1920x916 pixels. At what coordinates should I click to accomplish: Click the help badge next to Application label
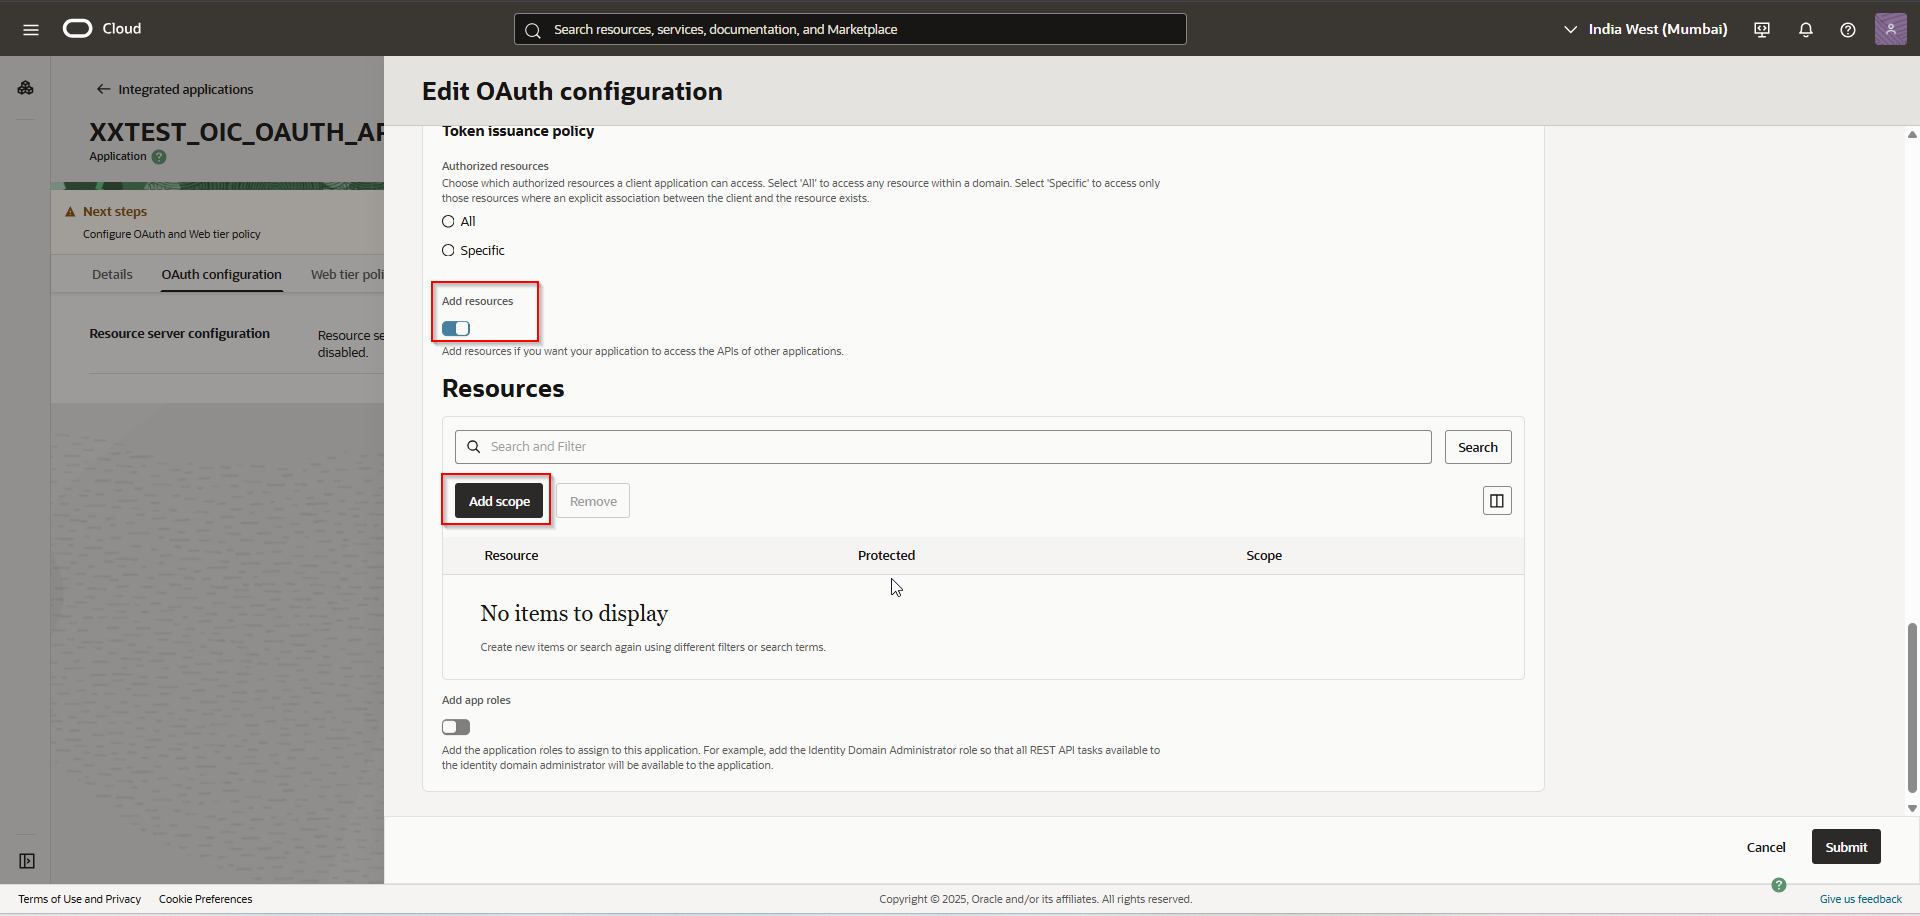(x=159, y=157)
